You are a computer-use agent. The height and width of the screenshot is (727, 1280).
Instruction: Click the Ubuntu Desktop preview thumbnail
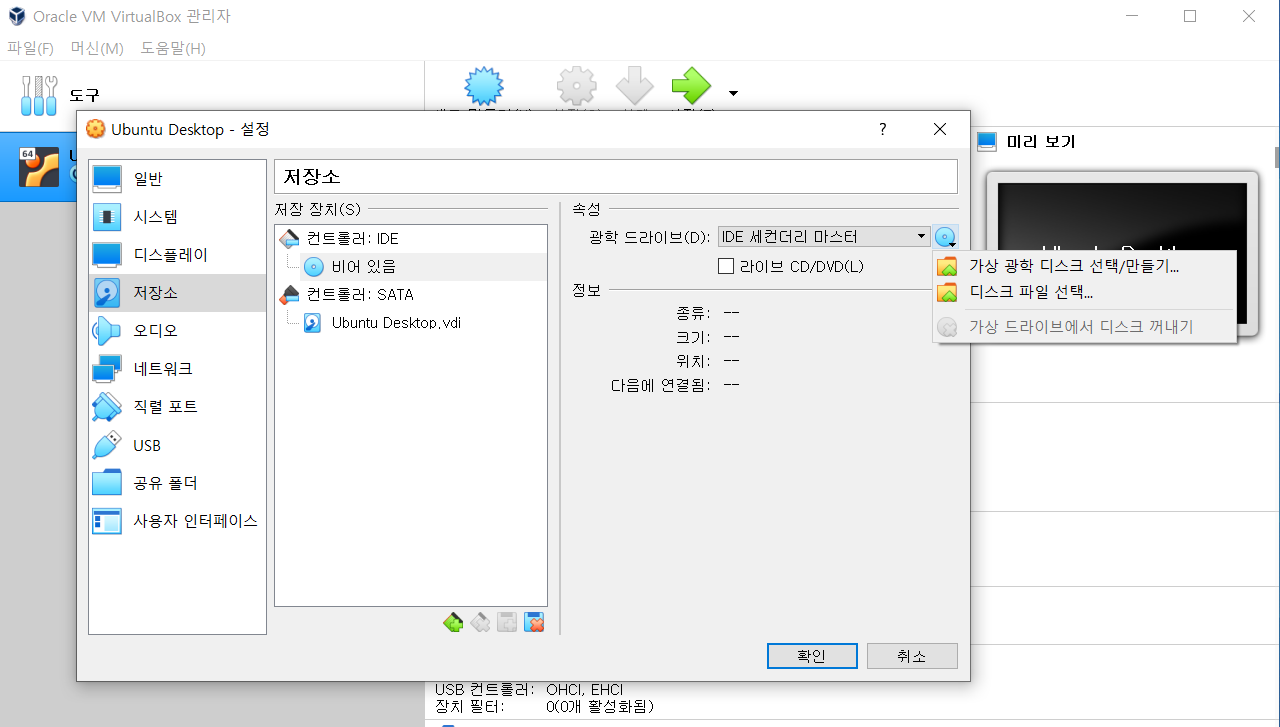click(1122, 253)
